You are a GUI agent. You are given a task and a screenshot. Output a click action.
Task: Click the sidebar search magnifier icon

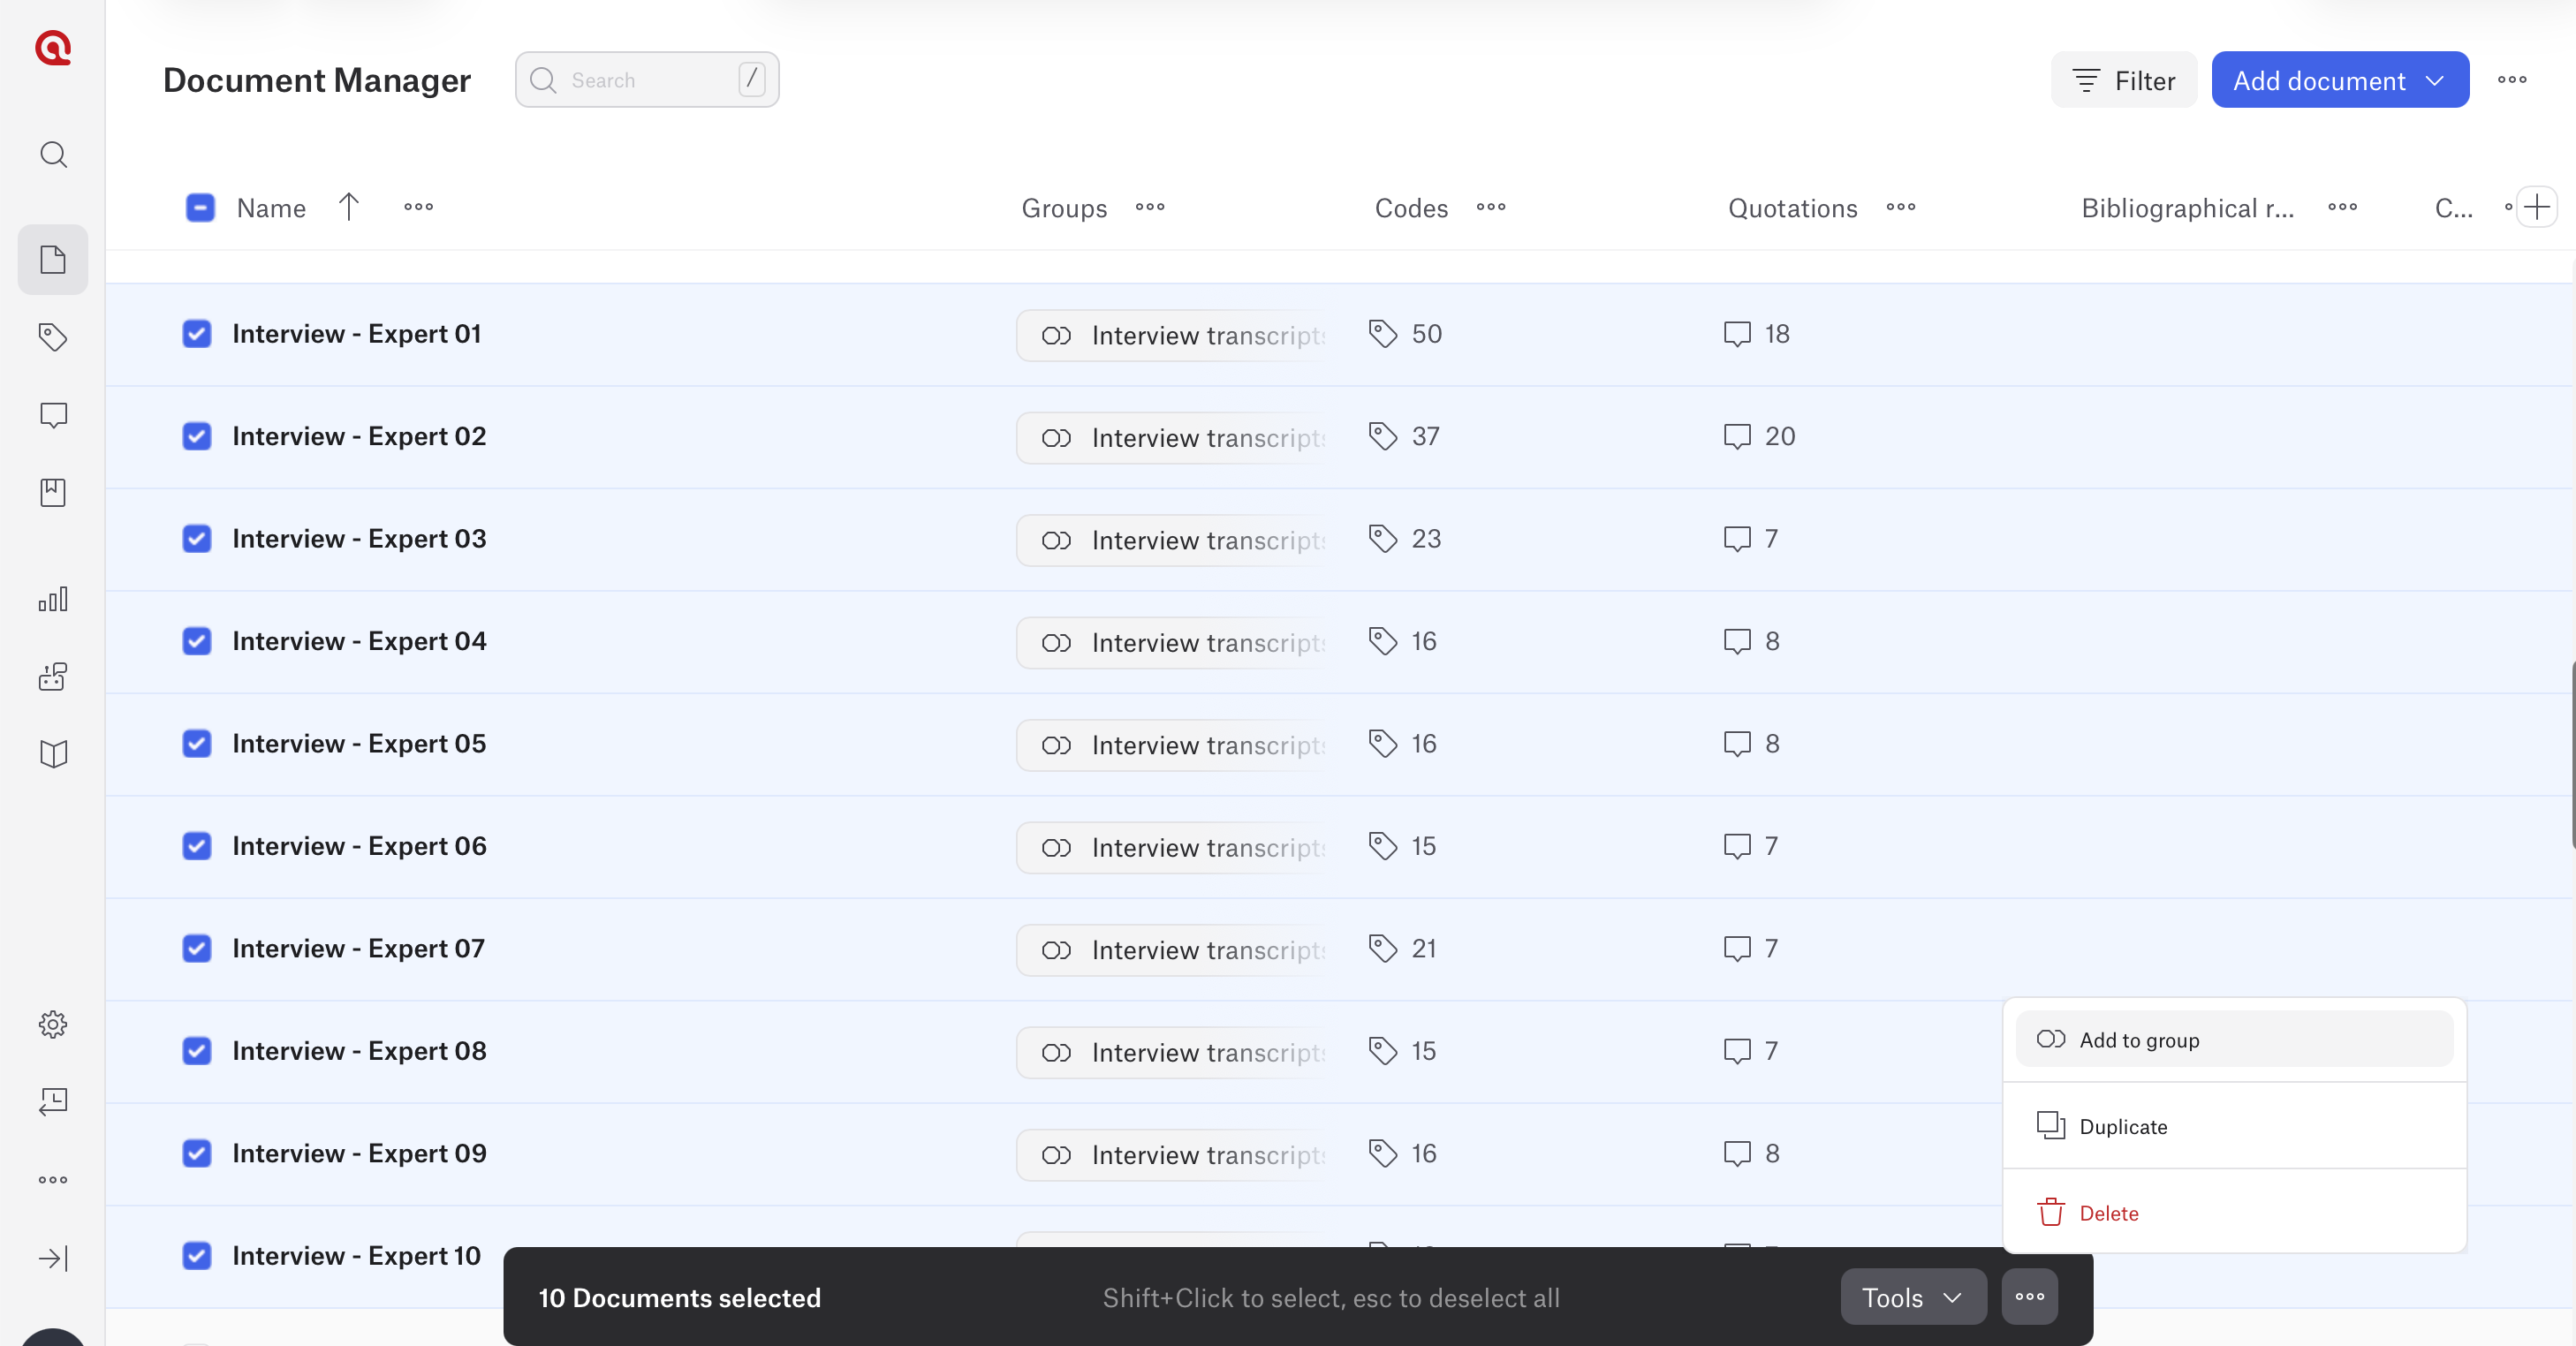click(x=53, y=154)
